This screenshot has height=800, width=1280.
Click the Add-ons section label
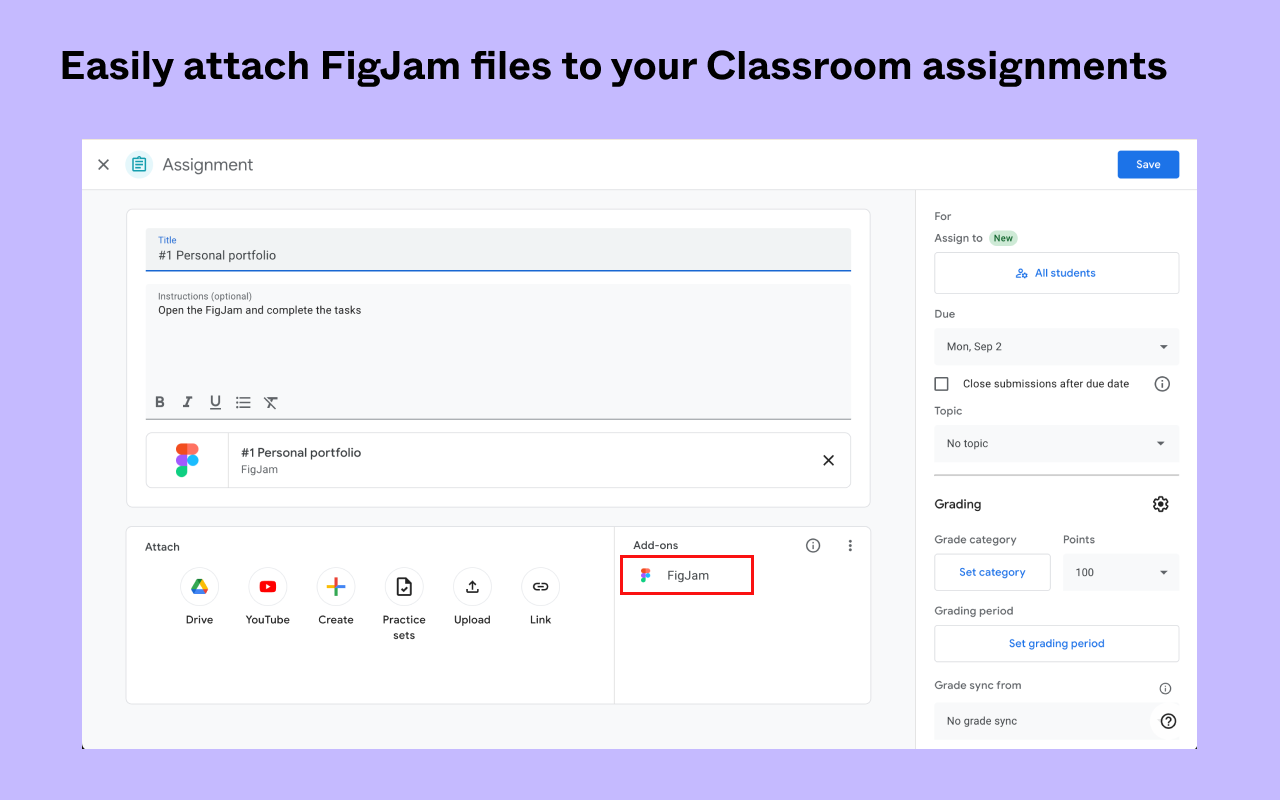point(655,545)
